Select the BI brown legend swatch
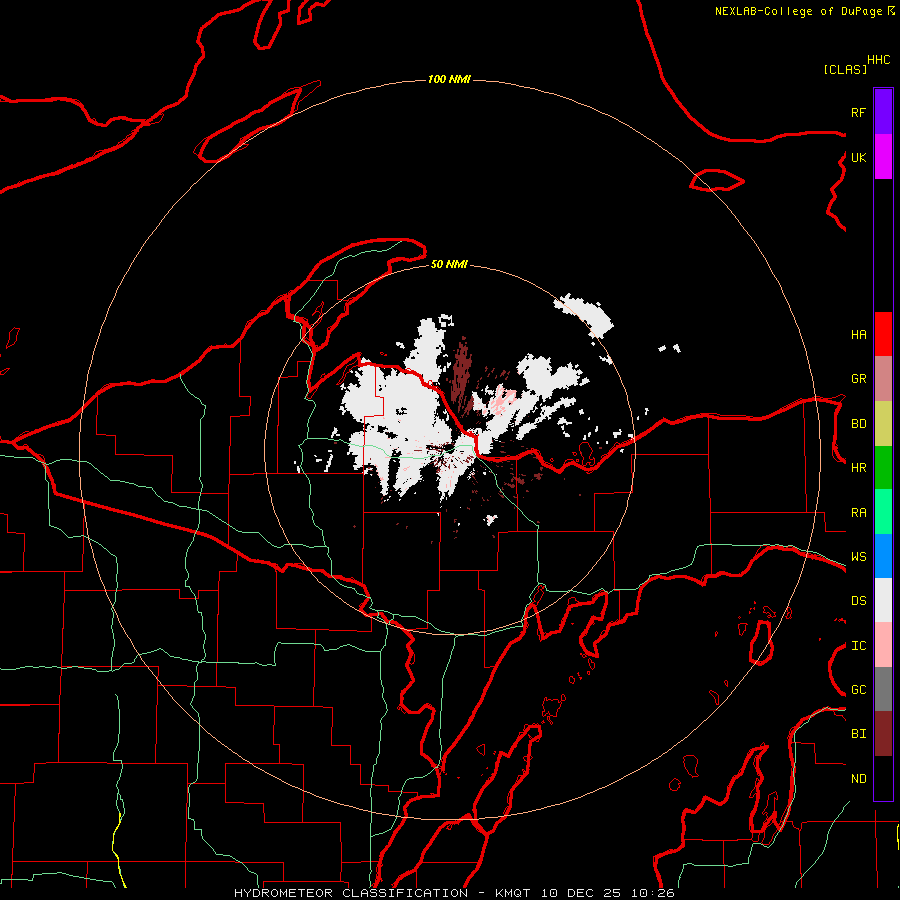Screen dimensions: 900x900 (883, 734)
